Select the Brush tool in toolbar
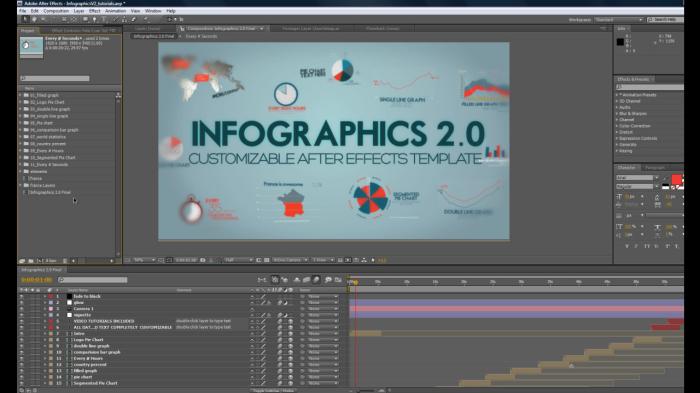Image resolution: width=700 pixels, height=393 pixels. (x=115, y=19)
